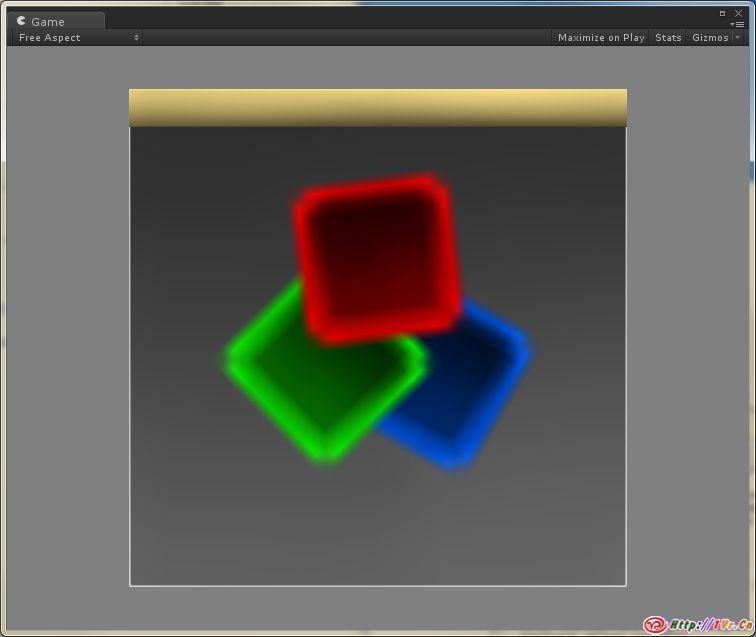
Task: Click the gold bar atop the game view
Action: pos(377,107)
